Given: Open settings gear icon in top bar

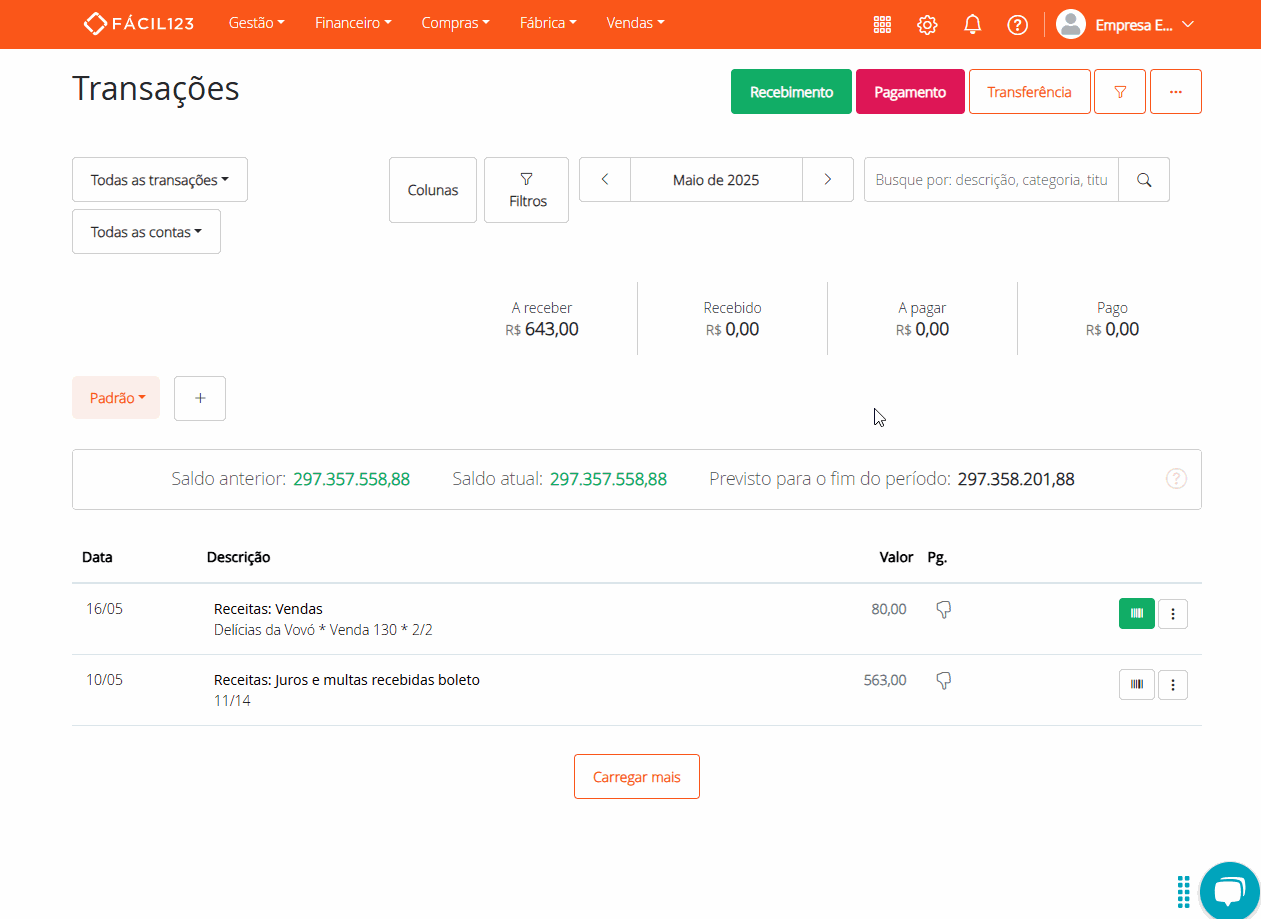Looking at the screenshot, I should [x=927, y=25].
